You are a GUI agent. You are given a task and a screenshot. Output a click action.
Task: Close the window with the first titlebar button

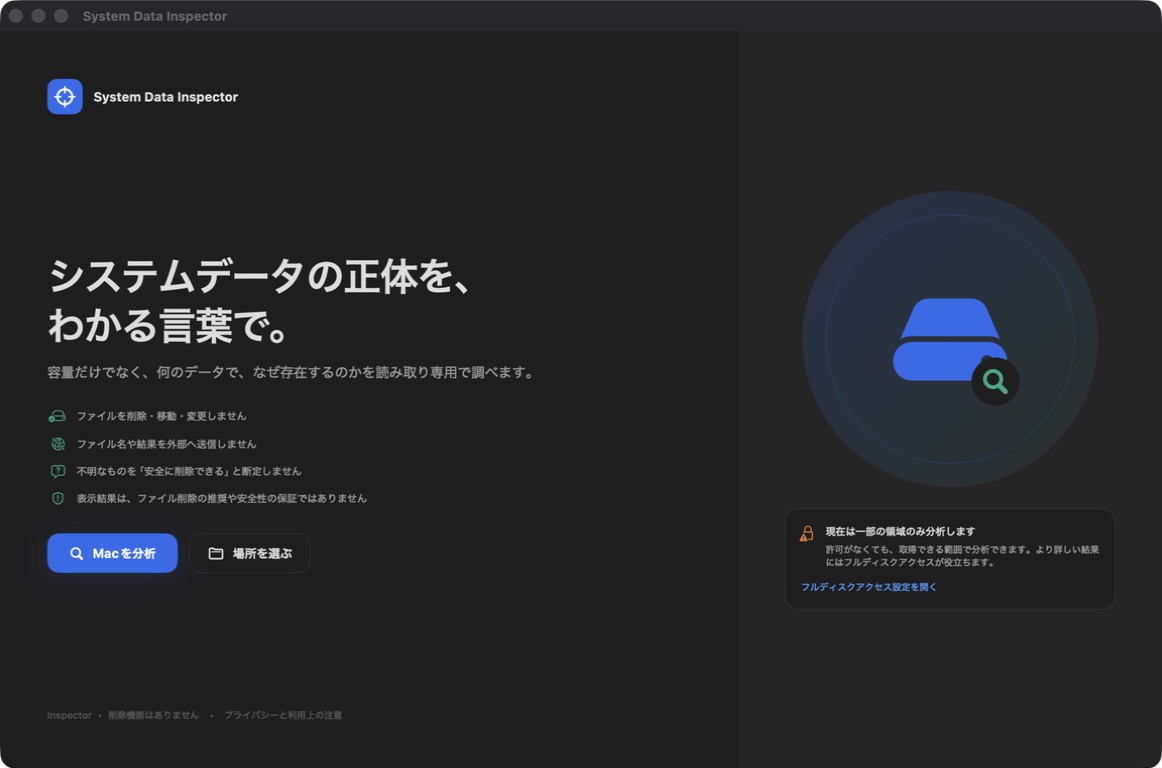click(16, 16)
